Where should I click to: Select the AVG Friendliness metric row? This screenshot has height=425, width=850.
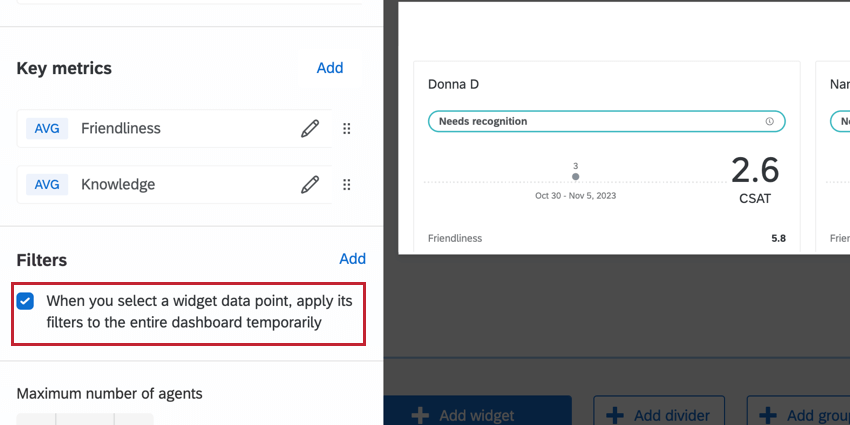point(150,128)
